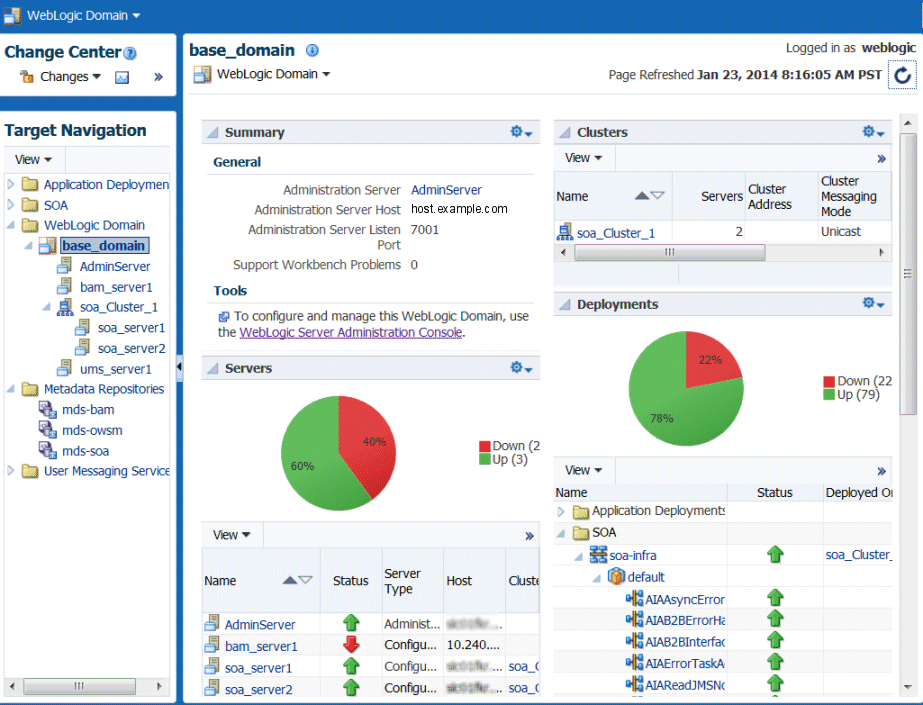The image size is (923, 705).
Task: Click the navigation pane horizontal scrollbar thumb
Action: coord(79,686)
